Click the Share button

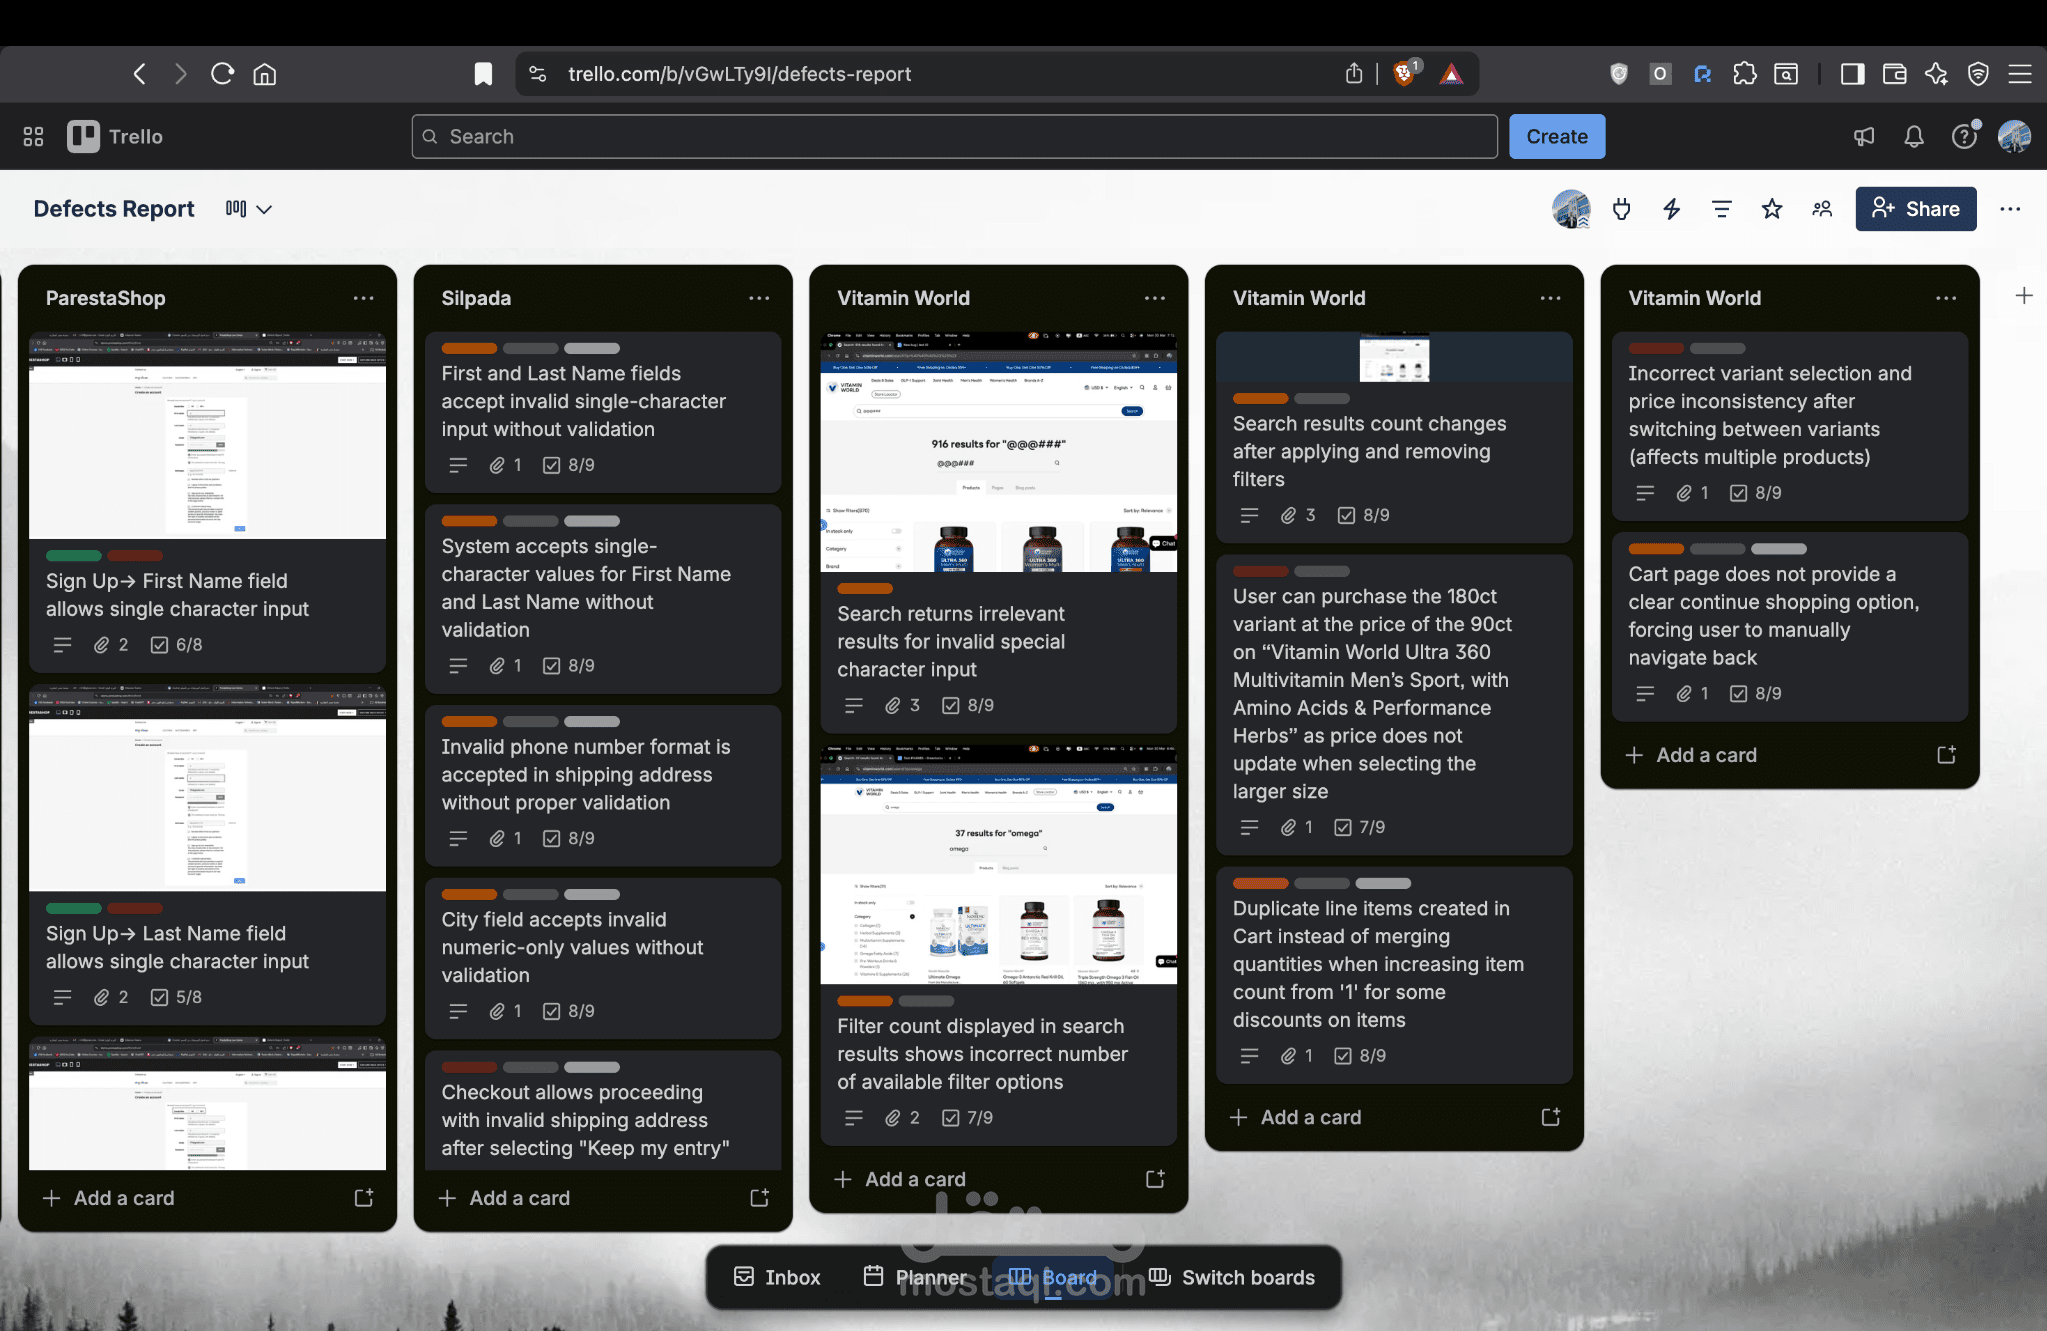pos(1915,209)
